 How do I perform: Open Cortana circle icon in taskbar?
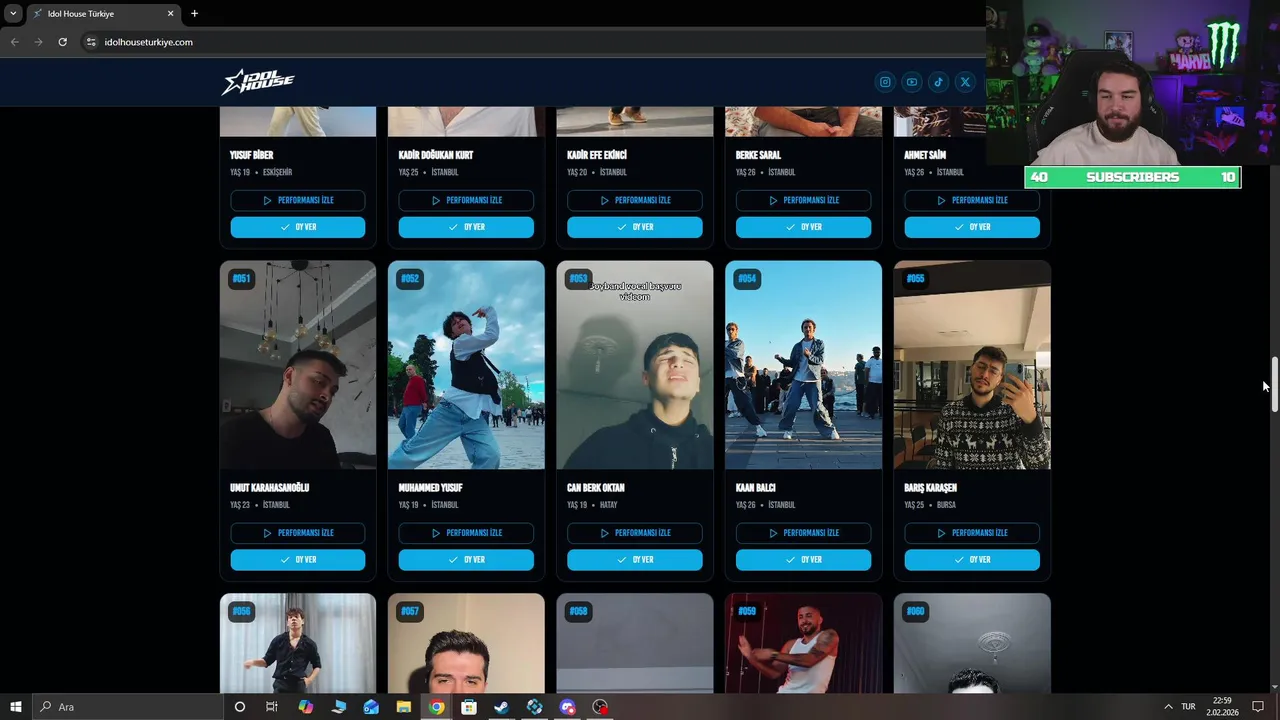[239, 707]
